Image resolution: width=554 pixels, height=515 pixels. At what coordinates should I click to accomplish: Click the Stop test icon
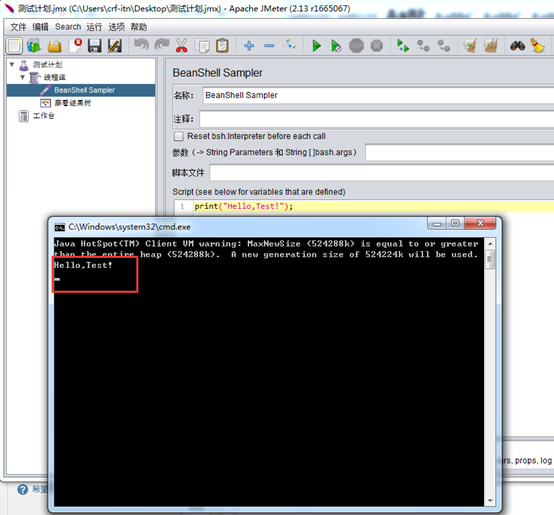point(356,46)
